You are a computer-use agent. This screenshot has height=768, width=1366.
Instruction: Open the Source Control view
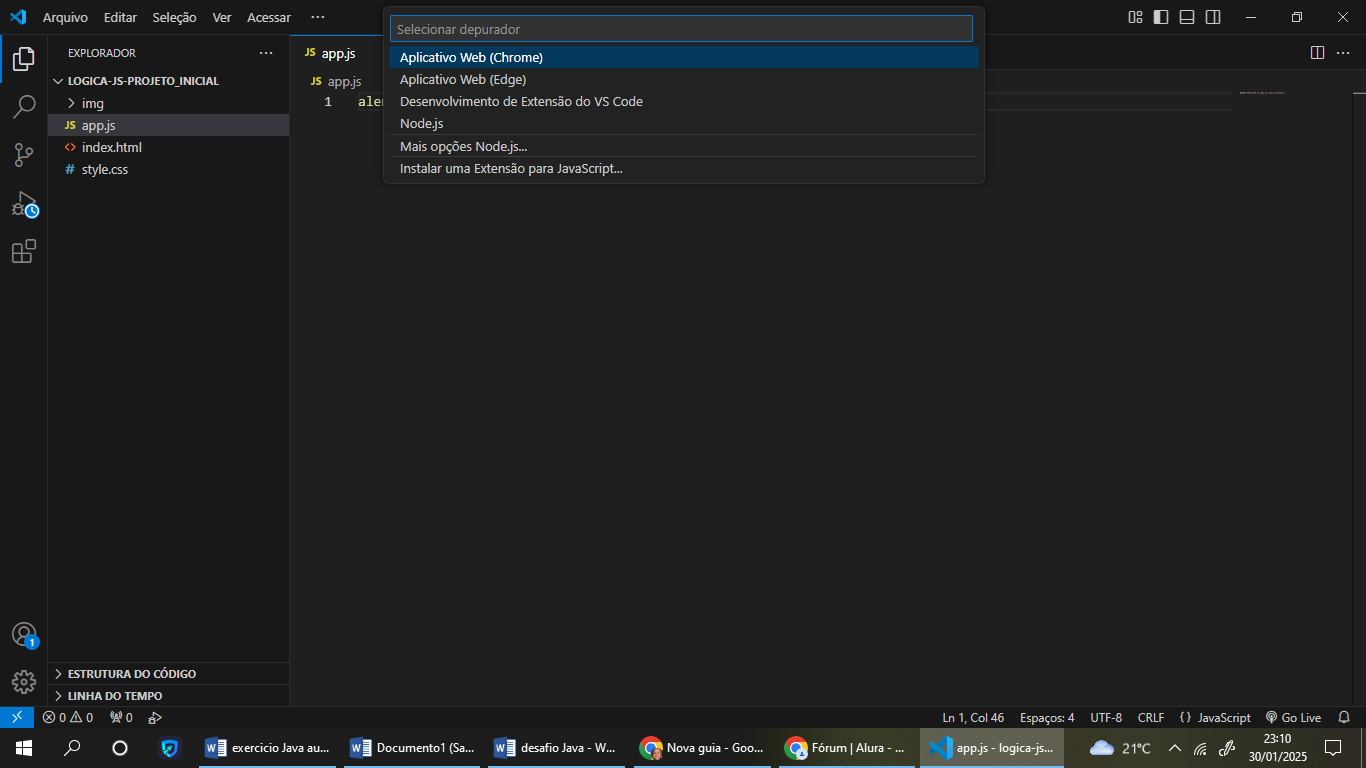[24, 155]
